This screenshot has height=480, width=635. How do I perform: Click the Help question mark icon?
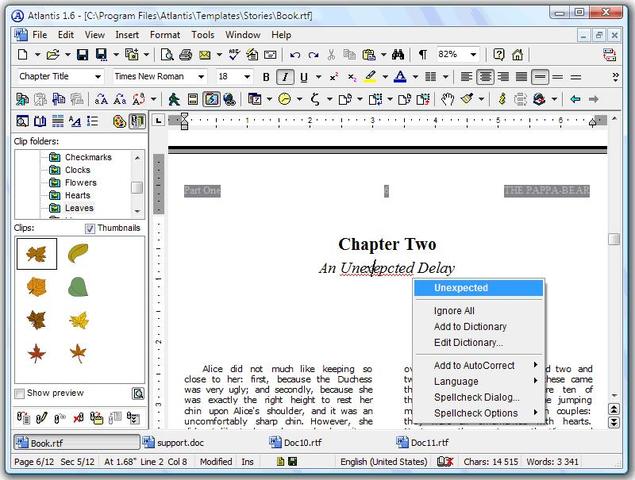(499, 55)
